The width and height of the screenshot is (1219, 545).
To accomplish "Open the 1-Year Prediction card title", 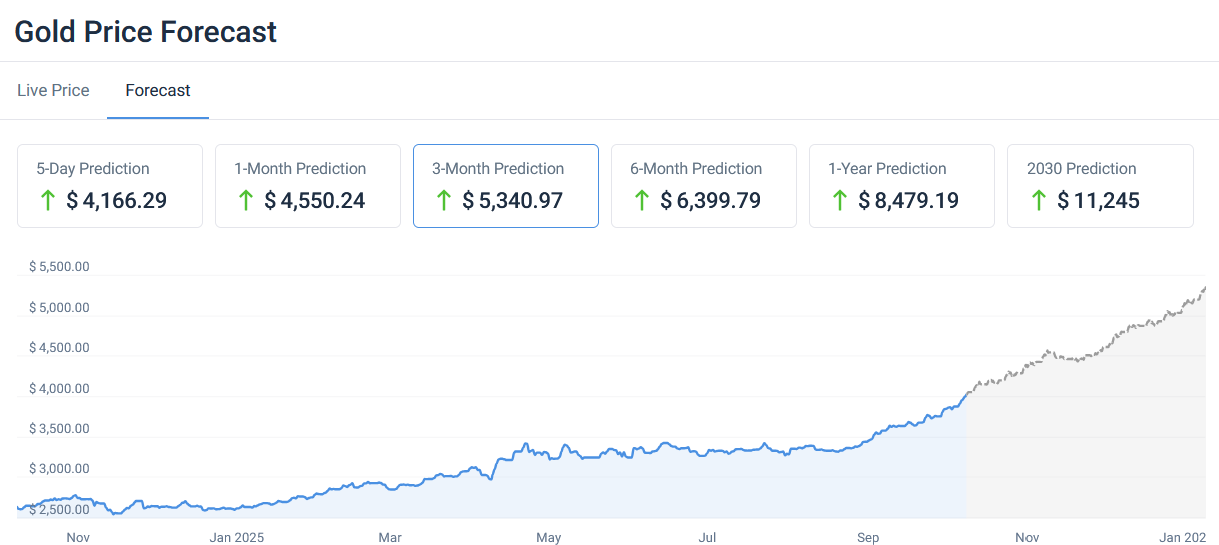I will 887,169.
